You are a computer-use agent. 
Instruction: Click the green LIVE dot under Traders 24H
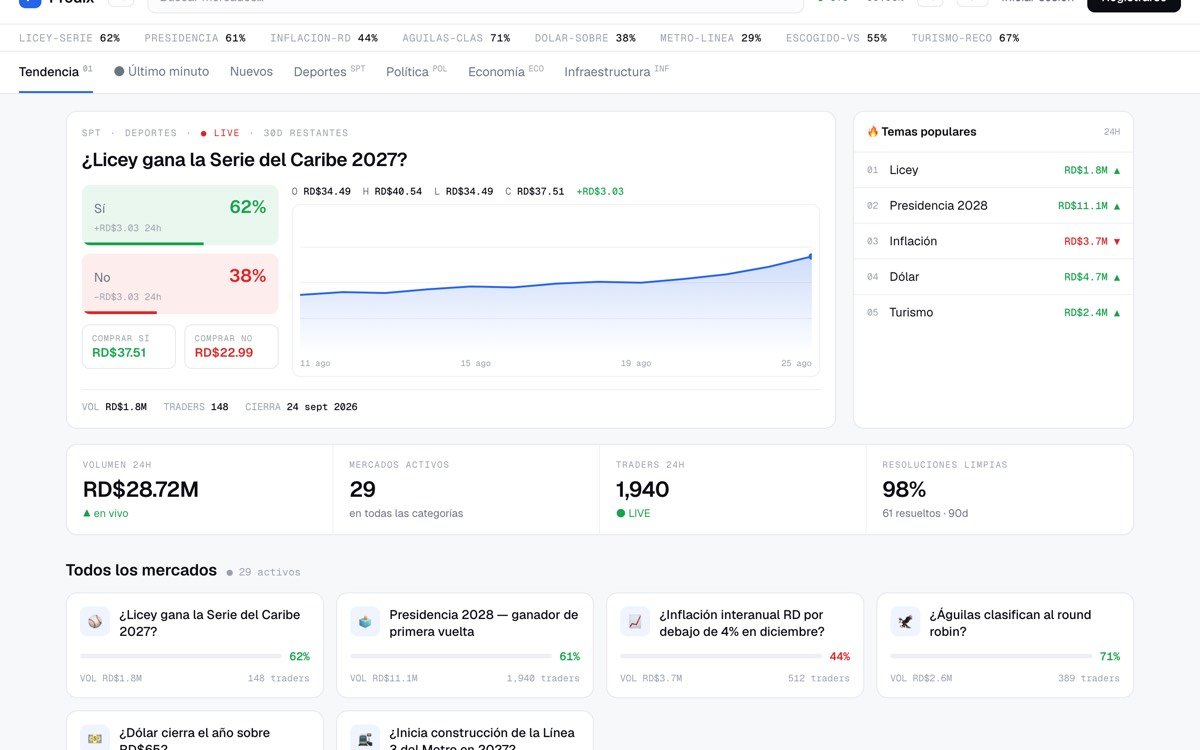tap(620, 513)
